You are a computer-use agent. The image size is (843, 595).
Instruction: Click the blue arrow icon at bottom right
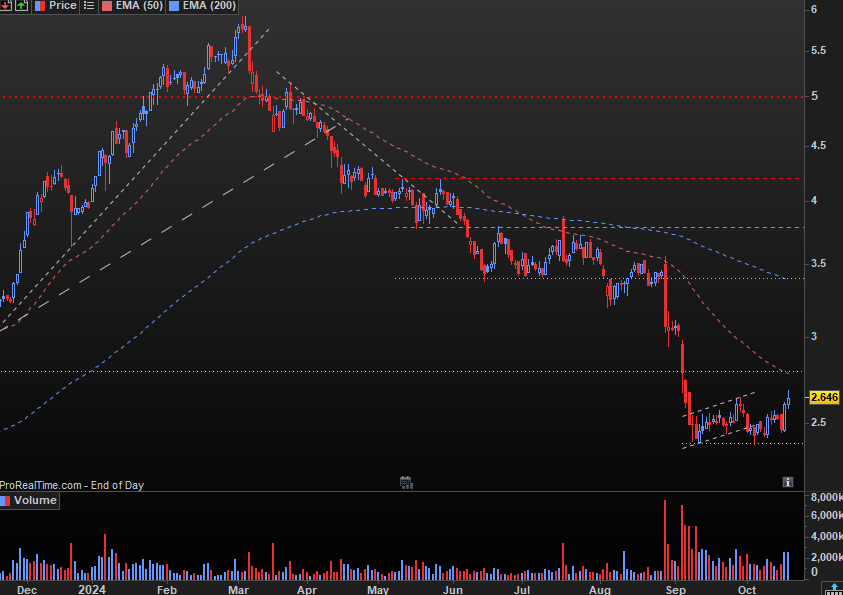(x=835, y=589)
